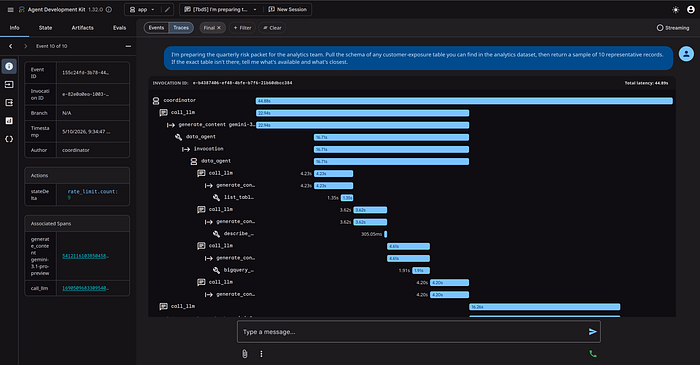Select the raw JSON braces sidebar icon

9,139
